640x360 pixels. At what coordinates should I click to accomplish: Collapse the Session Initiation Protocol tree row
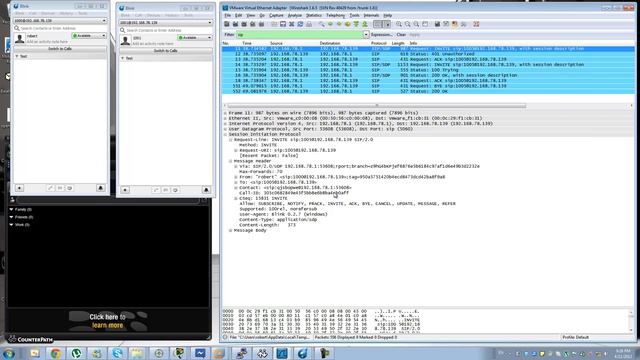225,134
